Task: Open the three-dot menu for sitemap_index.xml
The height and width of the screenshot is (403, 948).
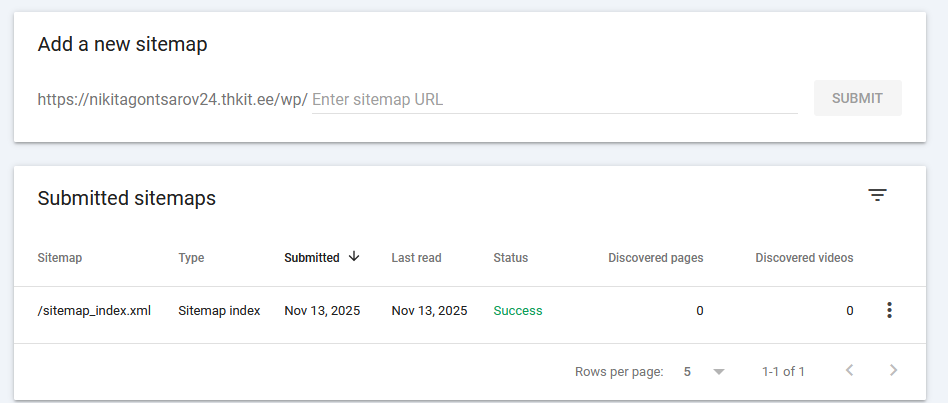Action: point(889,310)
